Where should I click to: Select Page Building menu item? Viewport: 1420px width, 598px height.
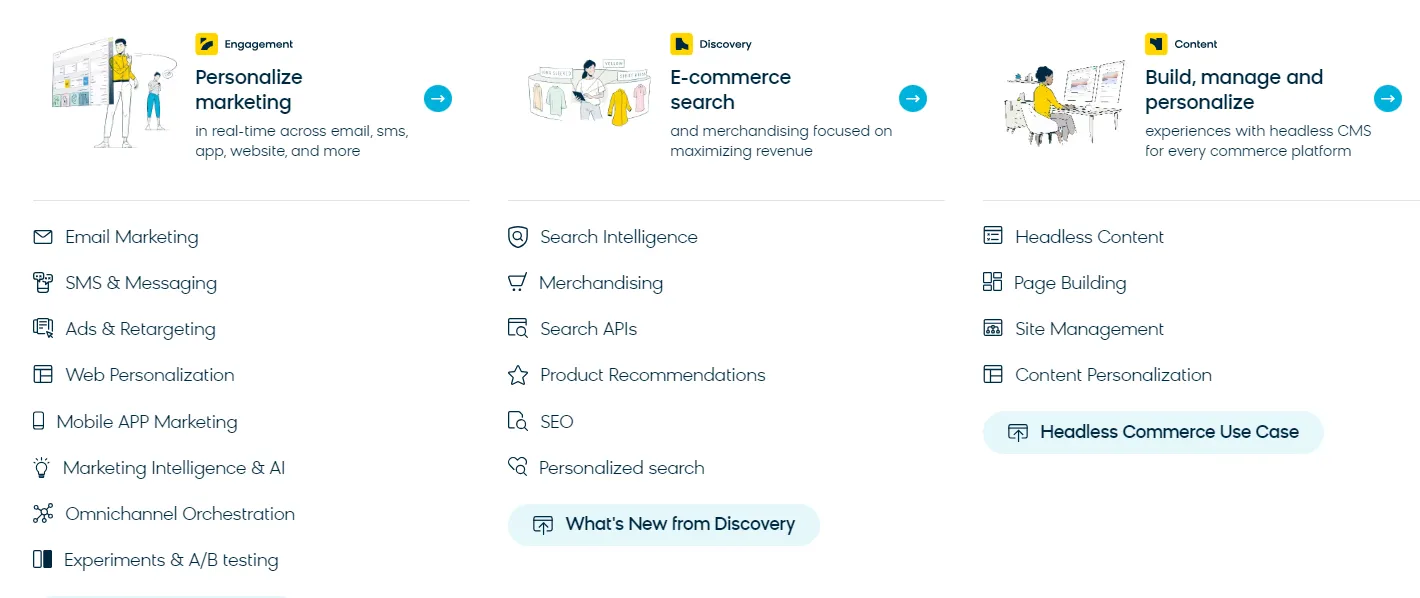[x=1069, y=283]
